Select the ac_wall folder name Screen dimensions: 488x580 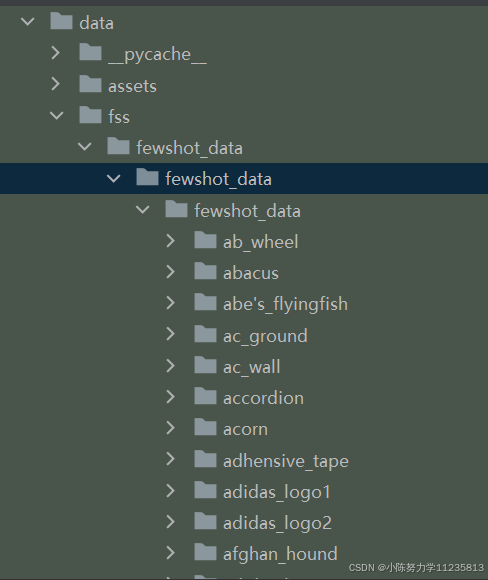252,367
